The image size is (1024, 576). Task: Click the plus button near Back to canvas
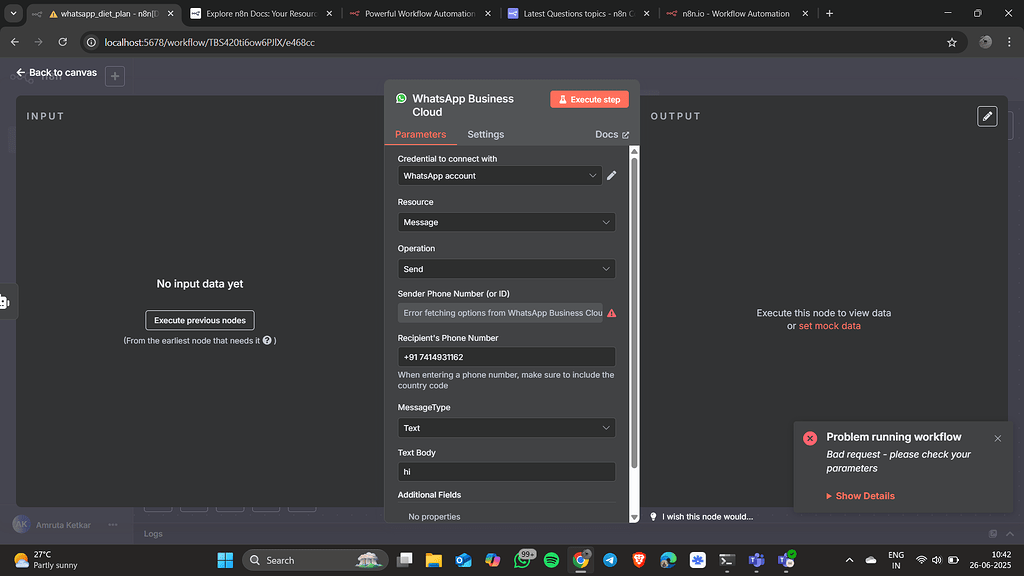pos(114,75)
